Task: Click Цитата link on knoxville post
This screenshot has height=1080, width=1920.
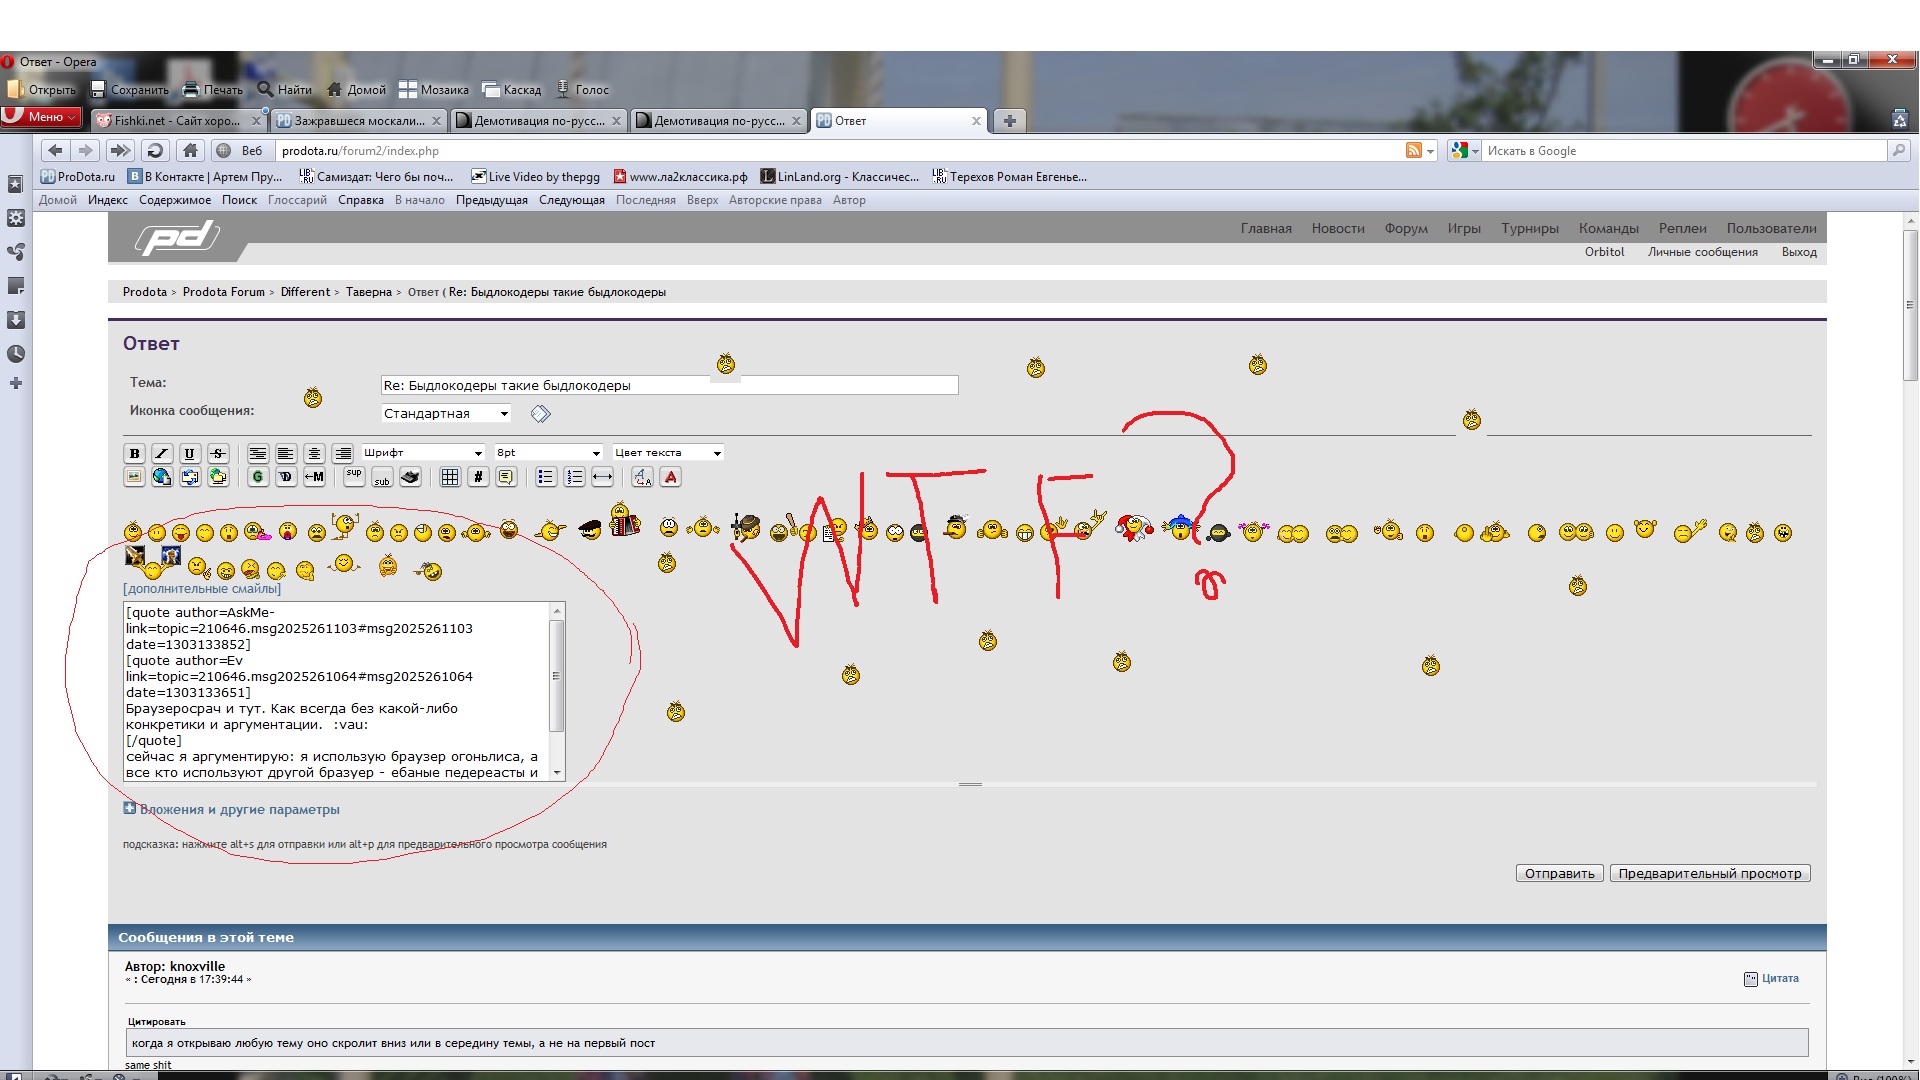Action: (x=1780, y=978)
